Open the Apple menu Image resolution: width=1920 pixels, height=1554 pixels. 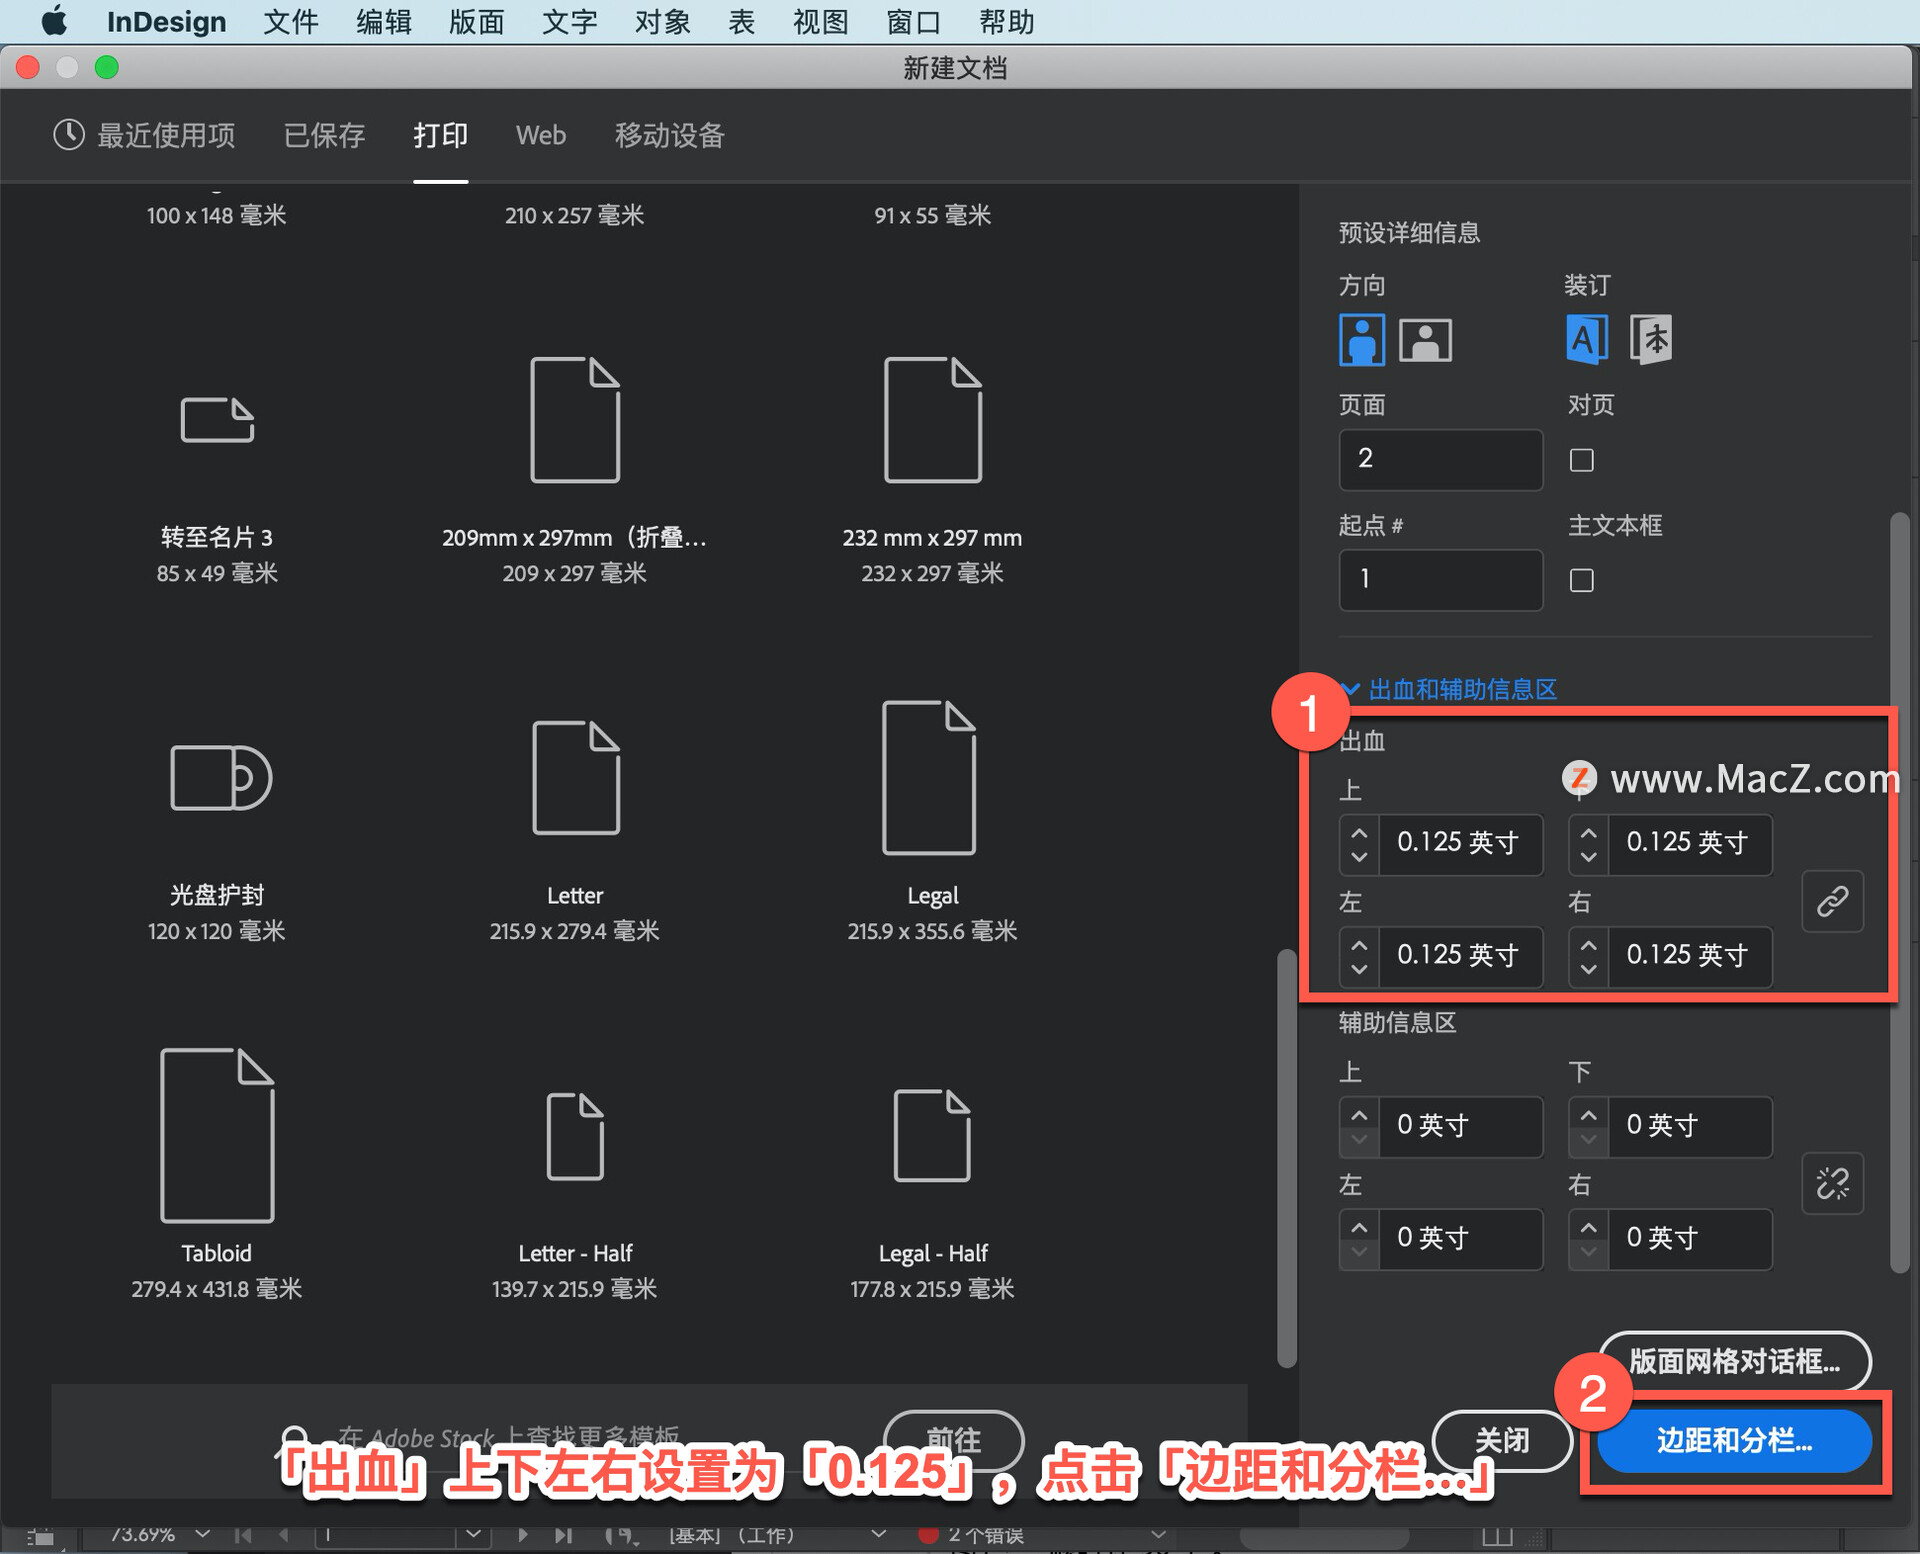pyautogui.click(x=54, y=21)
